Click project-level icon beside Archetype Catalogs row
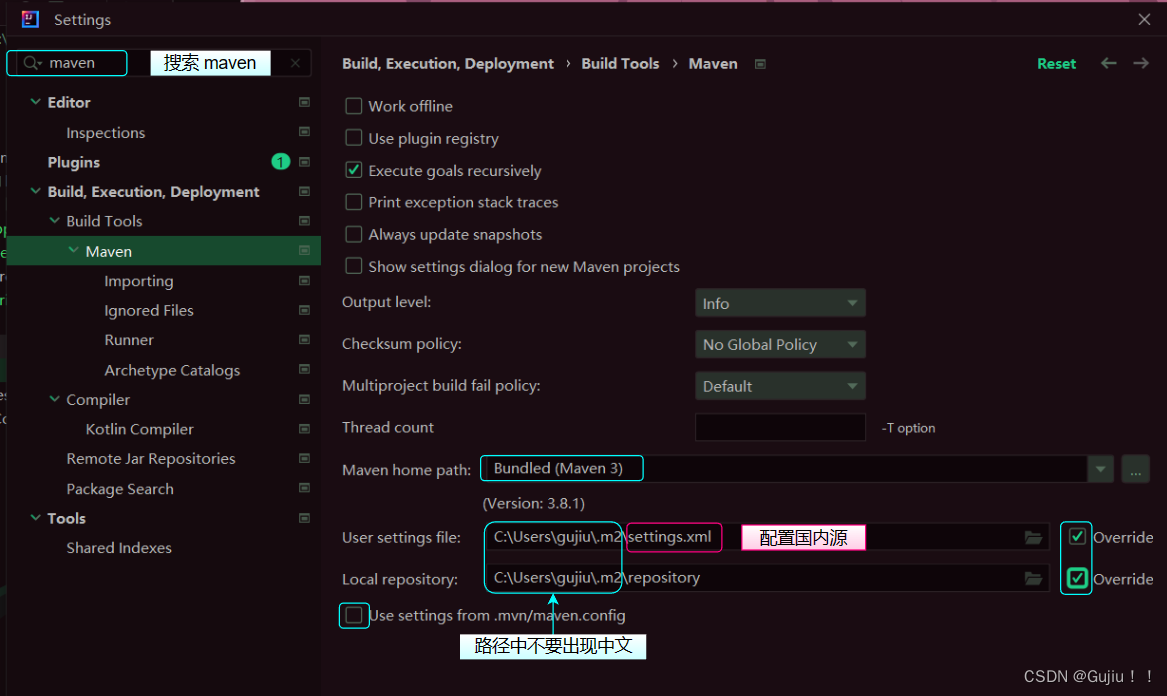The height and width of the screenshot is (696, 1167). tap(304, 369)
